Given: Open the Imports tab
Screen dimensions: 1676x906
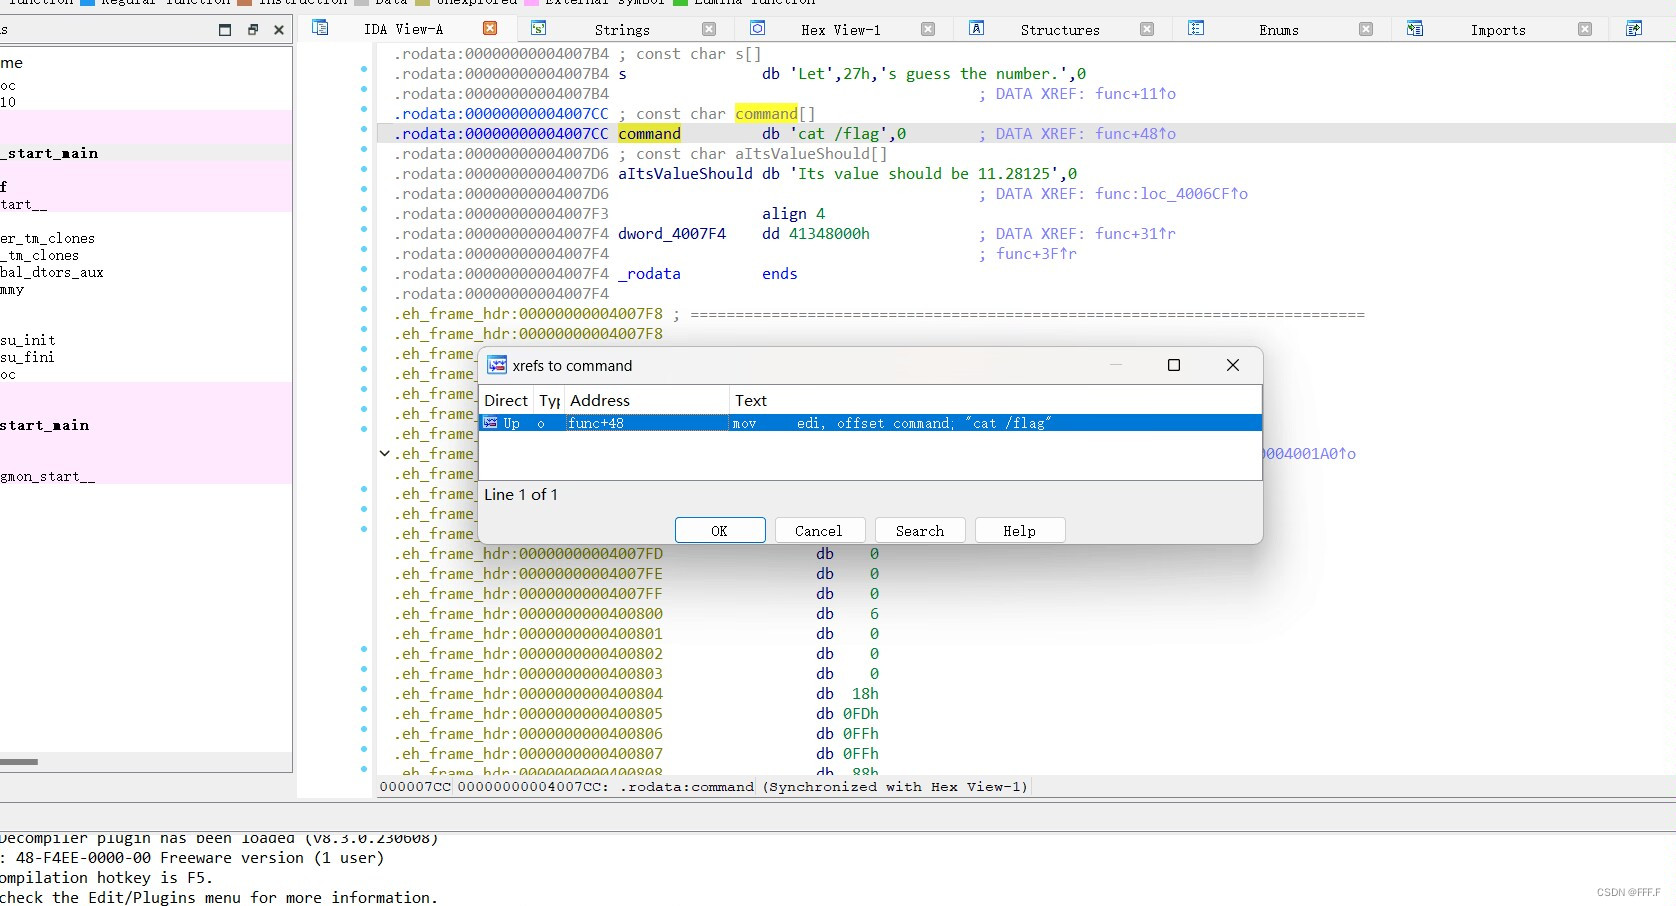Looking at the screenshot, I should pyautogui.click(x=1498, y=30).
